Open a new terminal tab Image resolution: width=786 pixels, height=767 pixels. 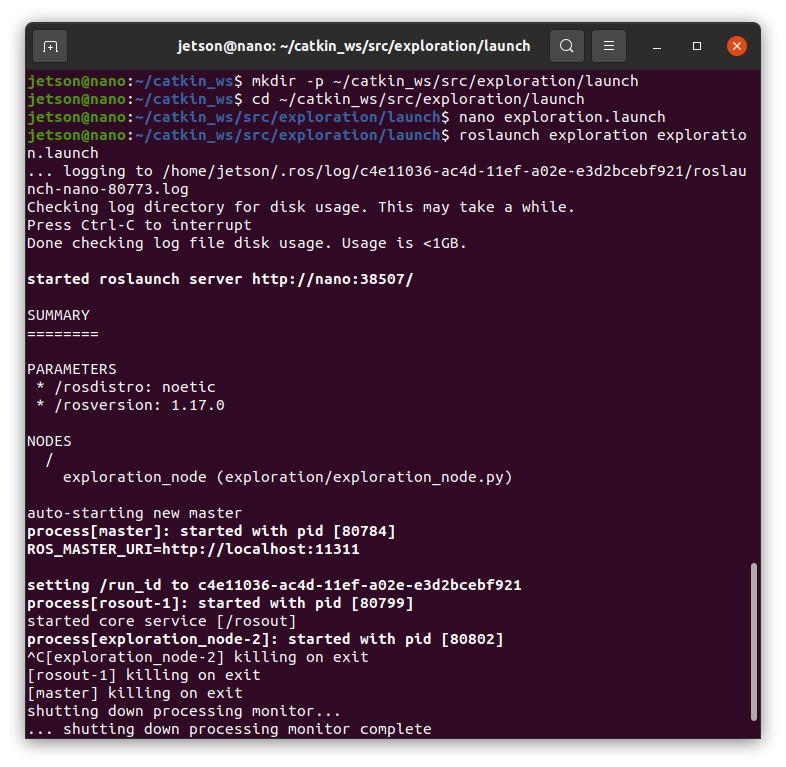pyautogui.click(x=50, y=46)
